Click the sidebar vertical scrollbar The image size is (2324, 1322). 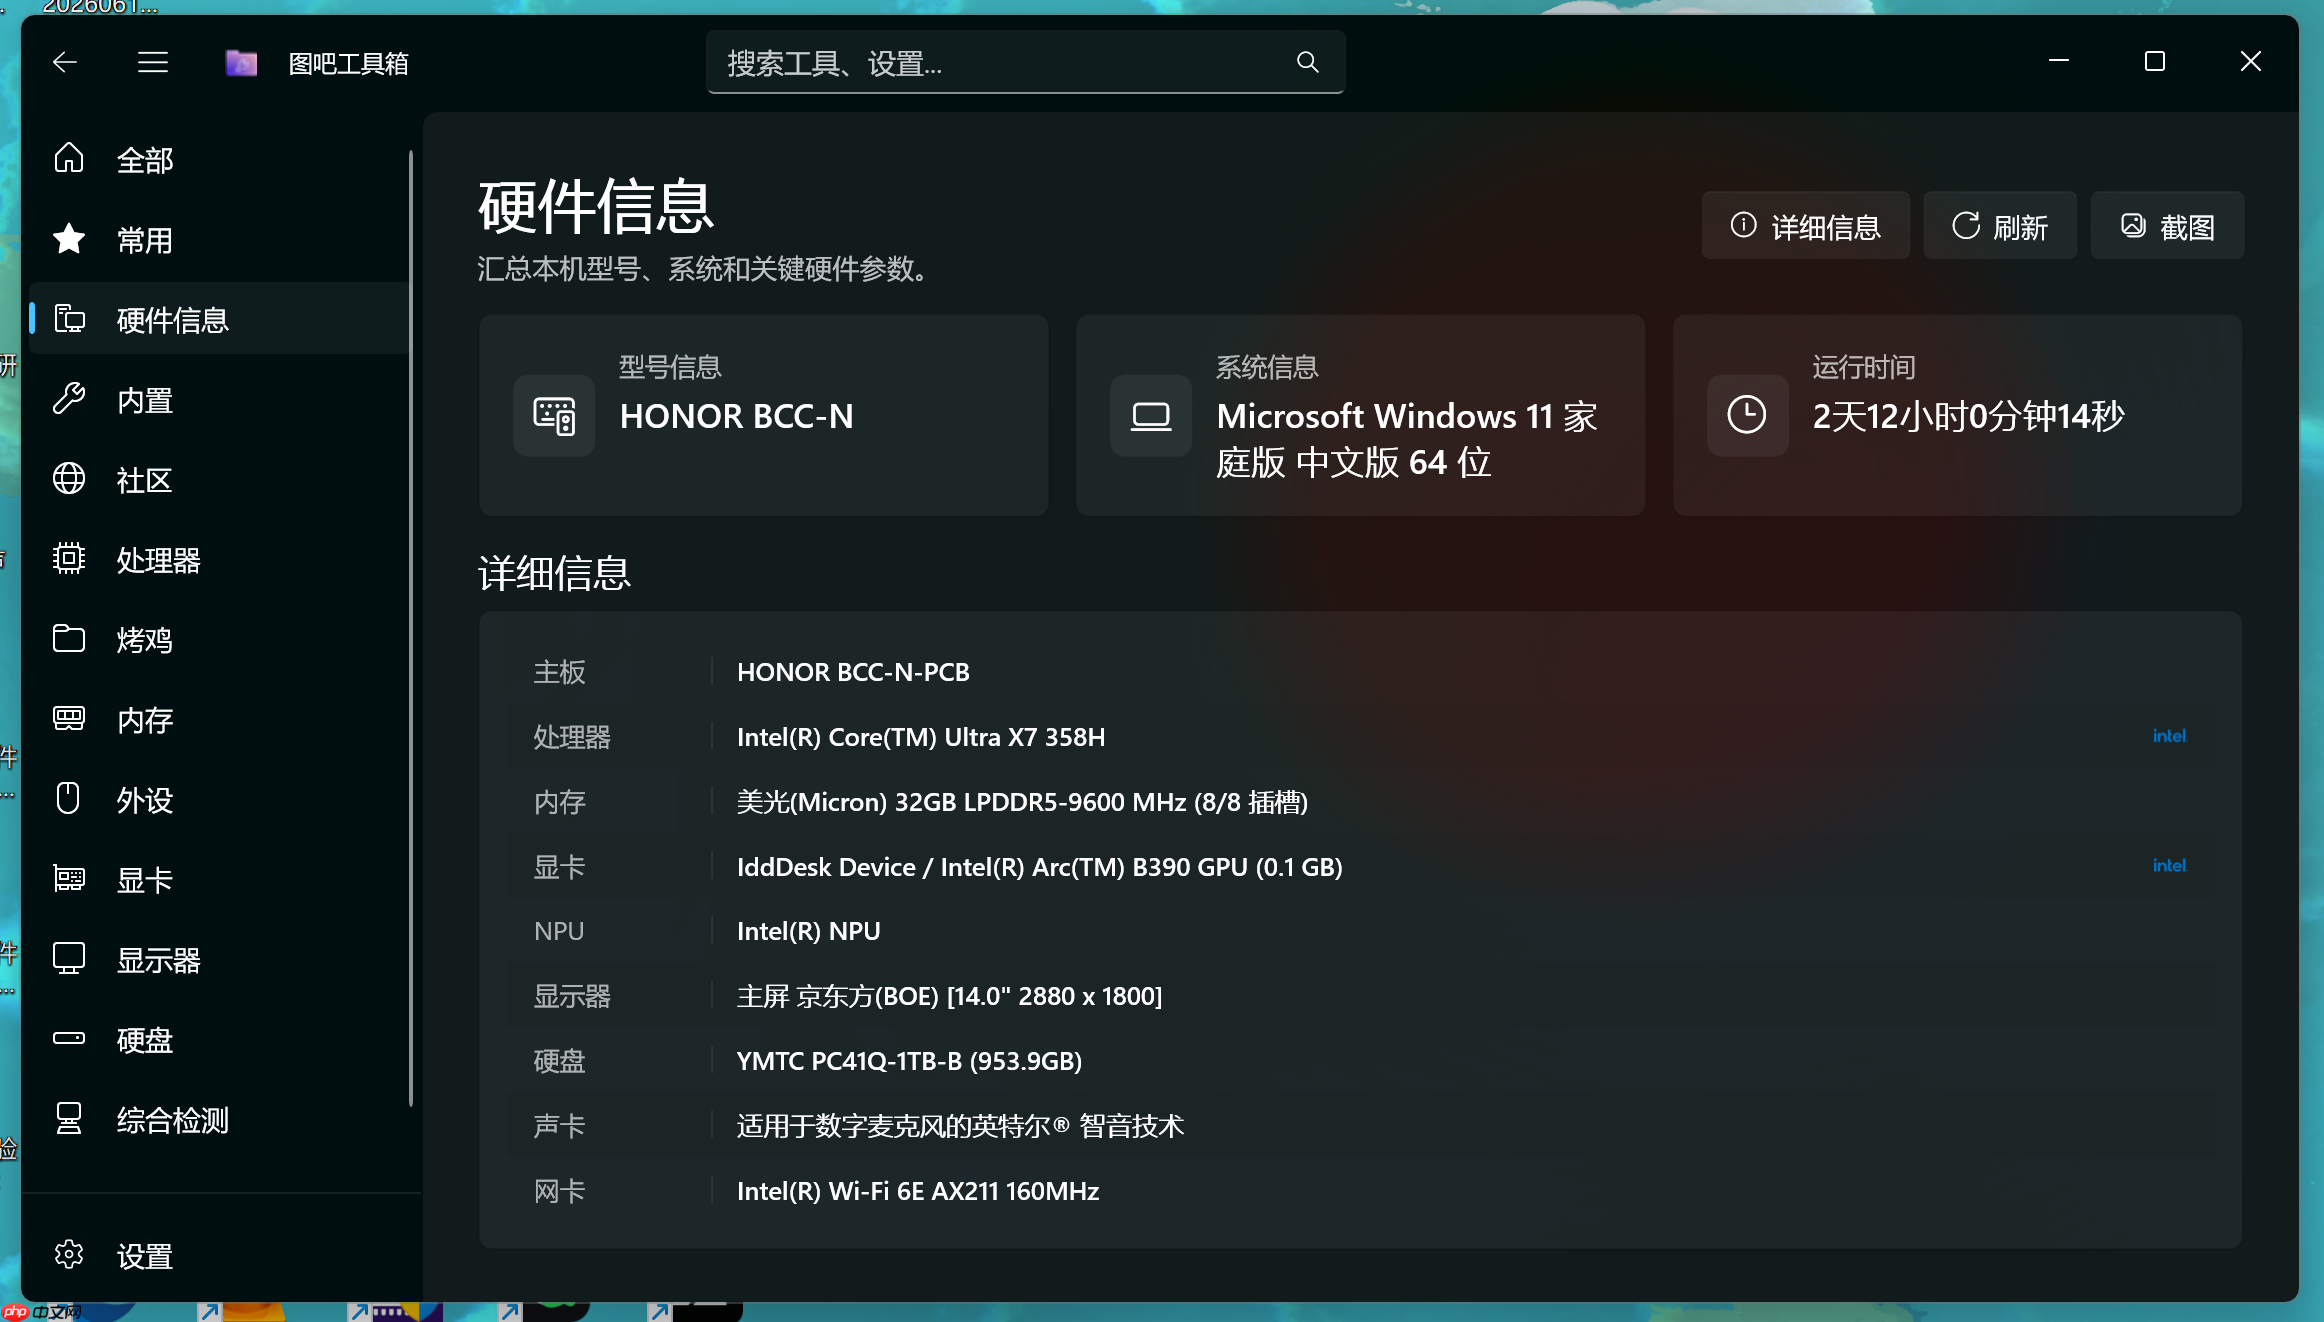(411, 628)
